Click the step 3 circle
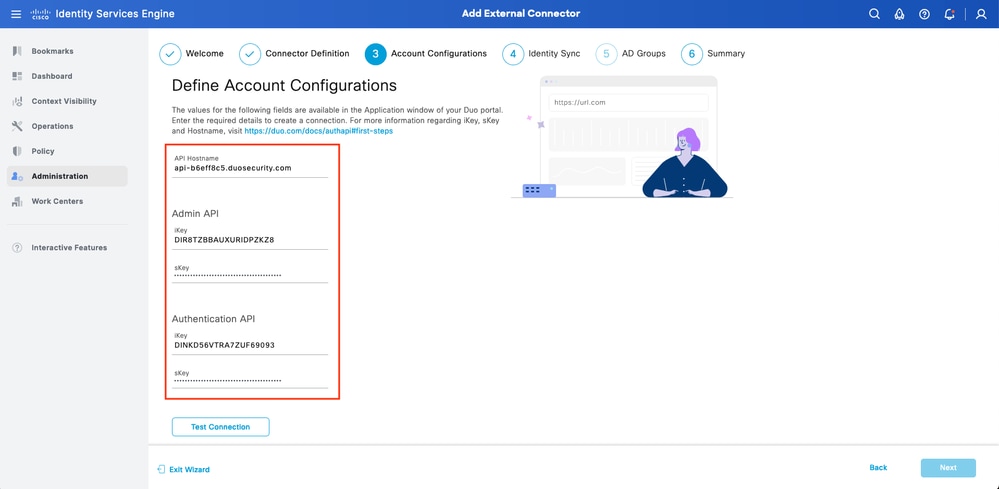 (375, 54)
